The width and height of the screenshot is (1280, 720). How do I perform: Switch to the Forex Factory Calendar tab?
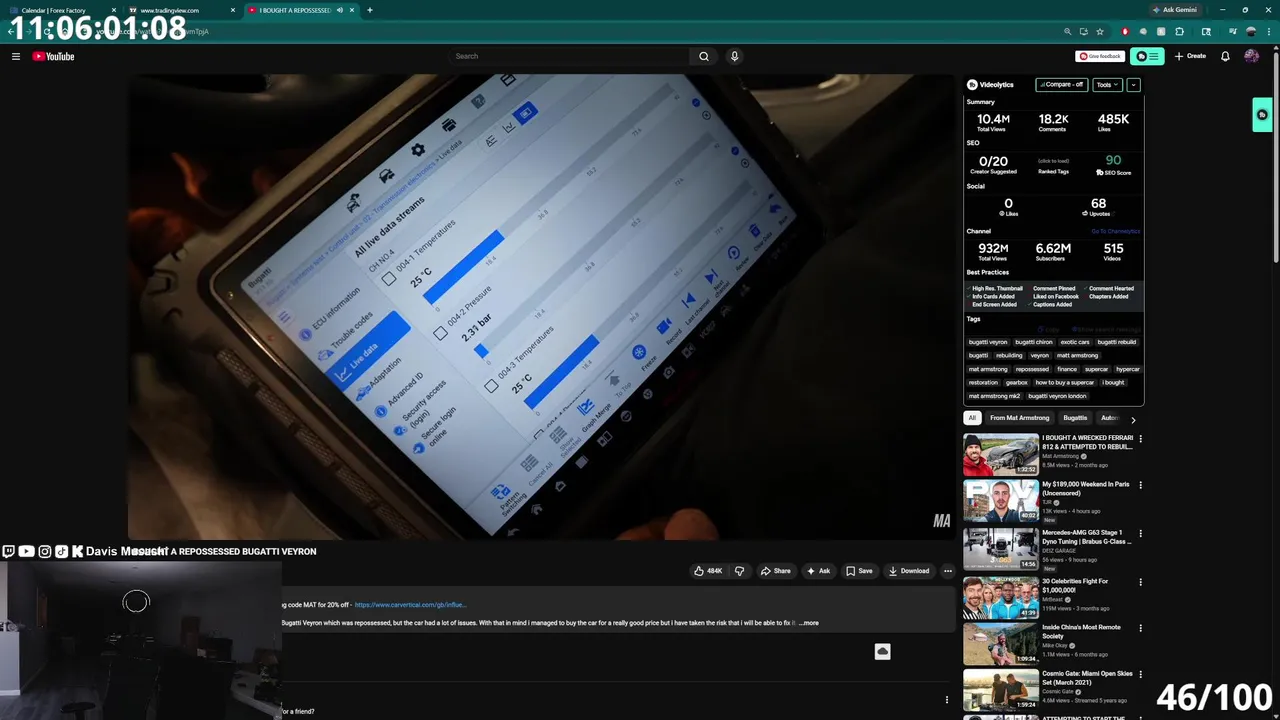(x=60, y=10)
